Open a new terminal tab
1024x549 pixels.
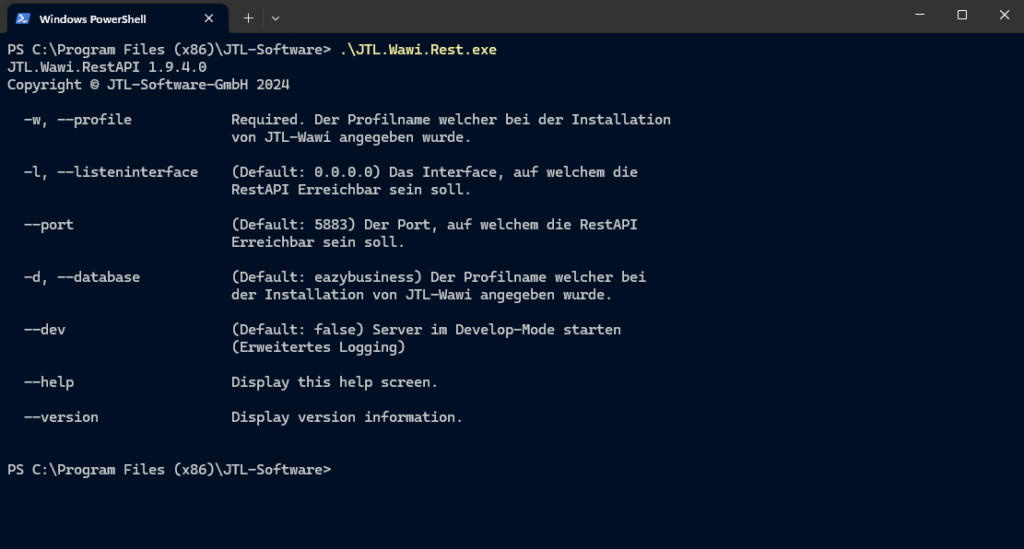248,18
